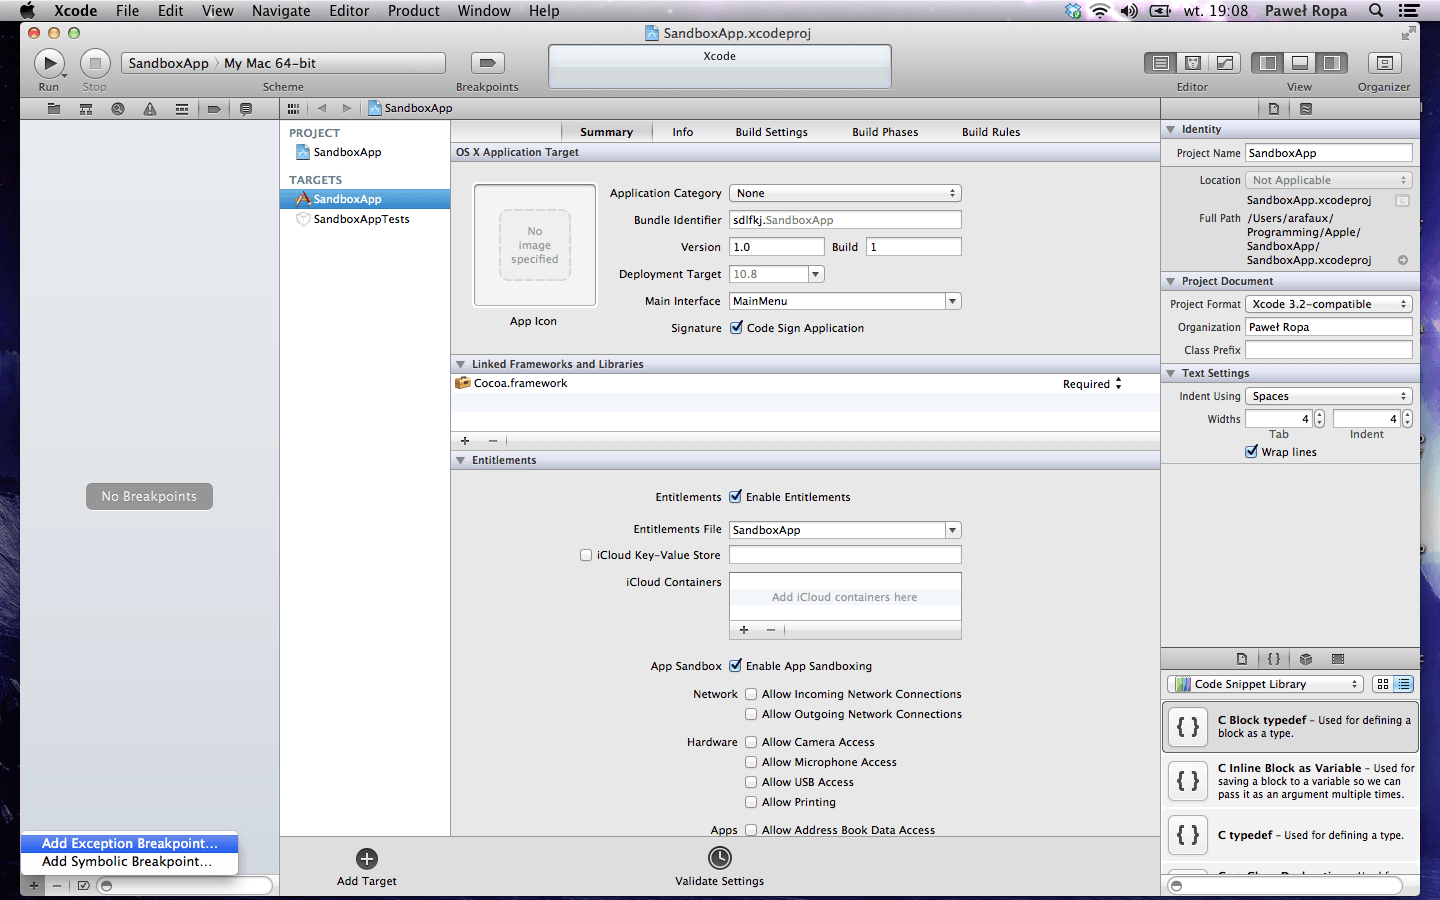Hide the navigator pane
The height and width of the screenshot is (900, 1440).
tap(1268, 63)
